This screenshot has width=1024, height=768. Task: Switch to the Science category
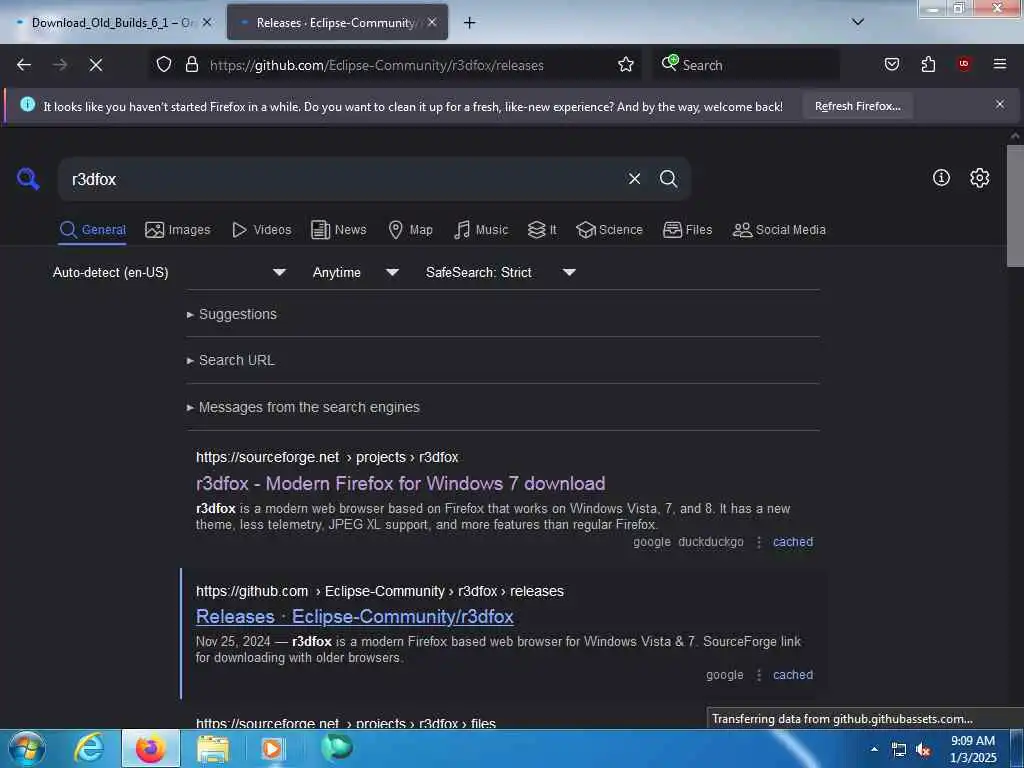point(609,230)
